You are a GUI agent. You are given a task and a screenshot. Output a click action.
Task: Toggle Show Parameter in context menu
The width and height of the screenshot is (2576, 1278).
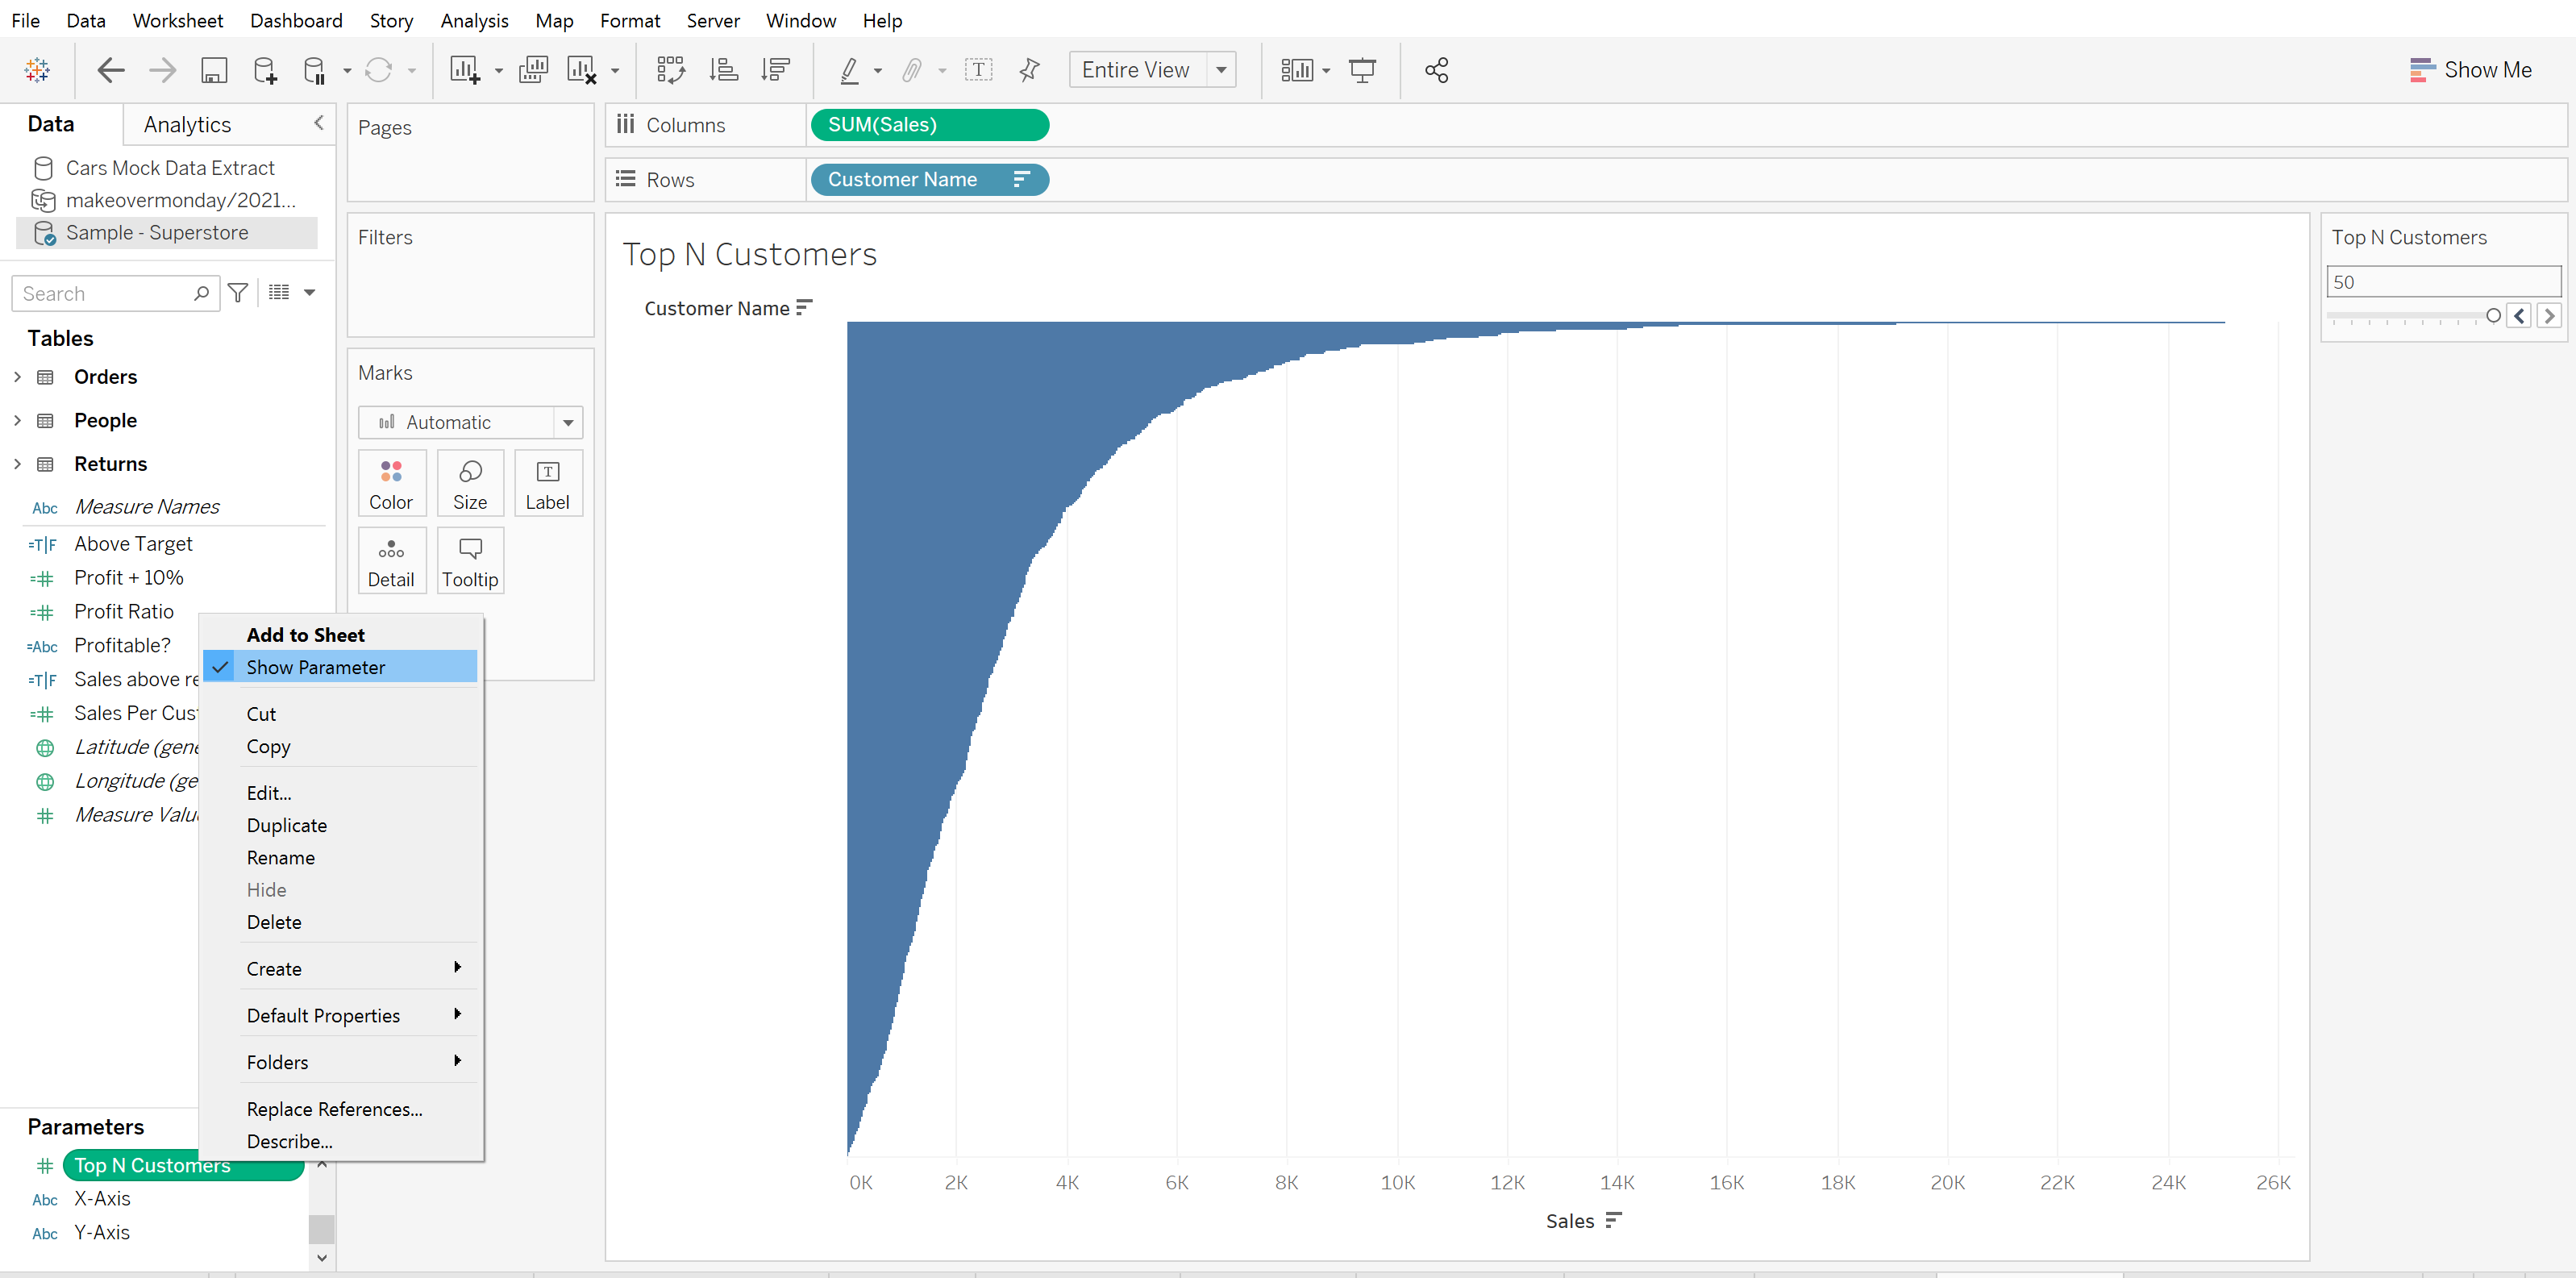340,667
